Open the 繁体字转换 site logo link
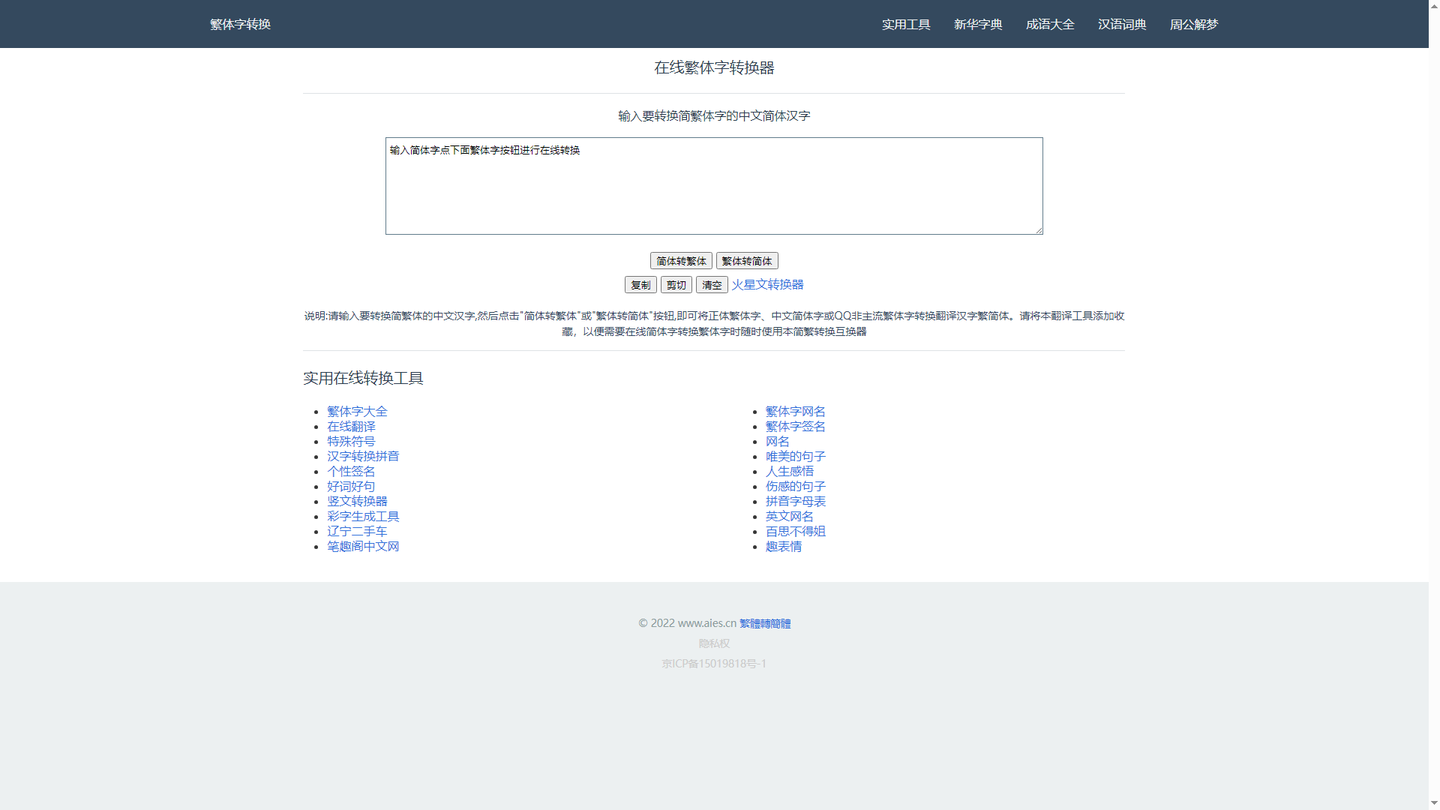 (240, 24)
